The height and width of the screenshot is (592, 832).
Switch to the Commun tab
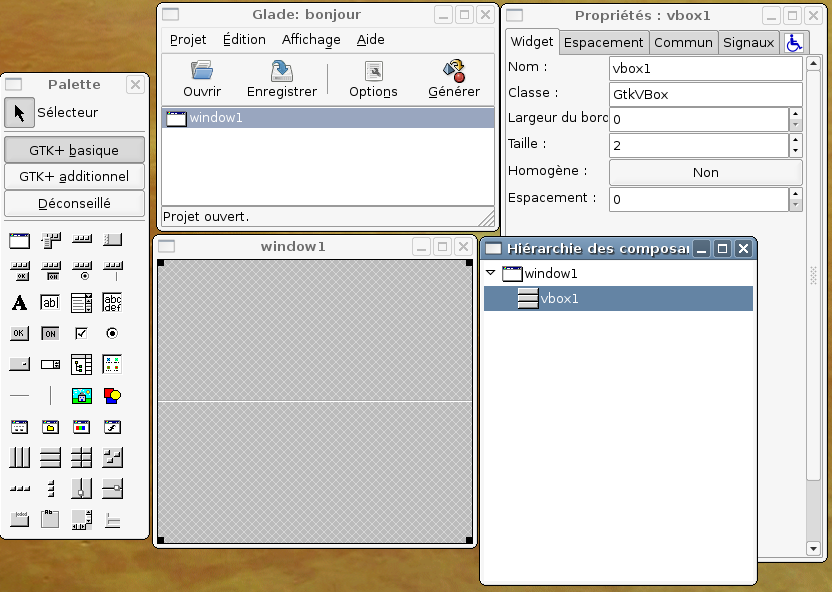click(x=683, y=42)
